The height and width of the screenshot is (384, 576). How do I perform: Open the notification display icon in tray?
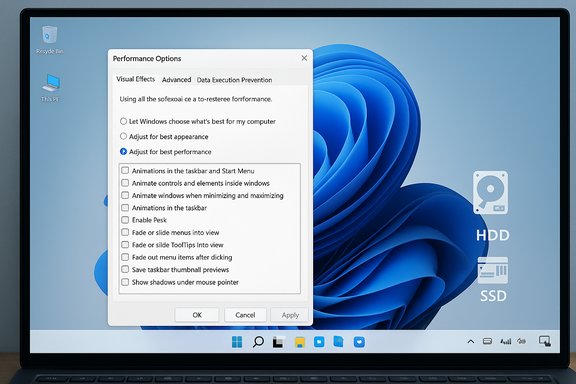click(545, 341)
